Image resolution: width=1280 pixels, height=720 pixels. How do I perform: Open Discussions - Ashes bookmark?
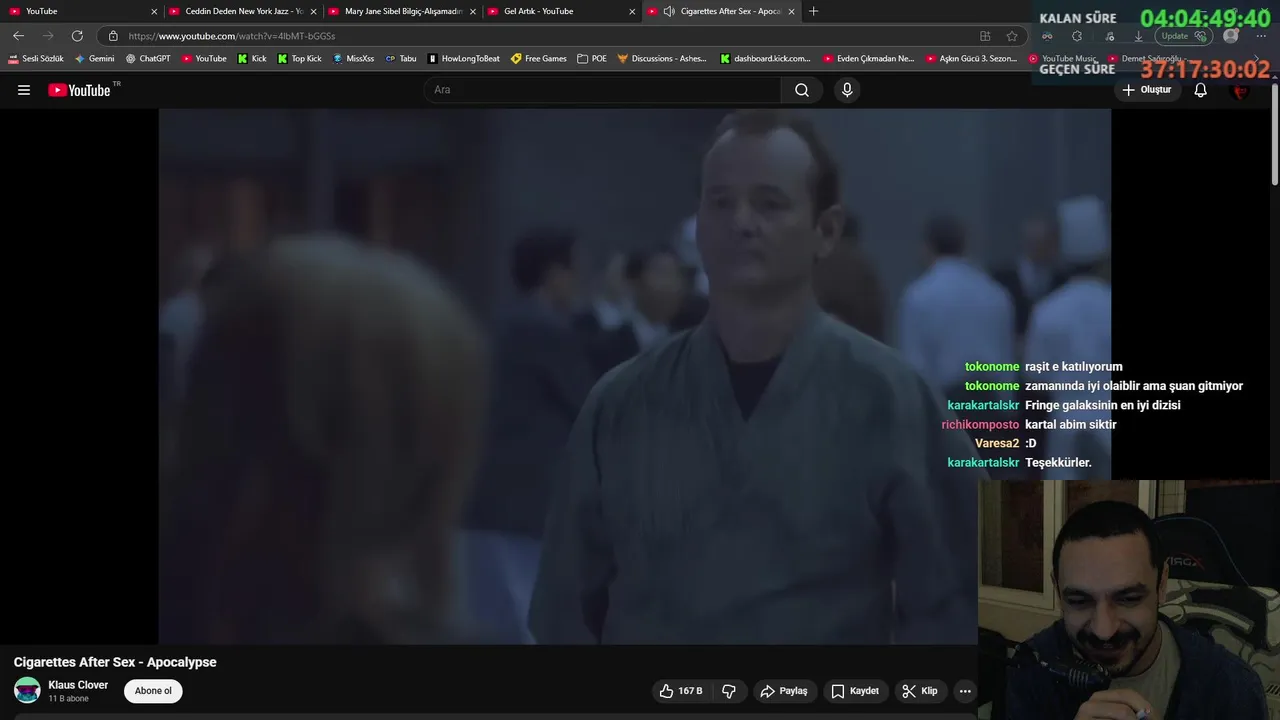point(662,59)
